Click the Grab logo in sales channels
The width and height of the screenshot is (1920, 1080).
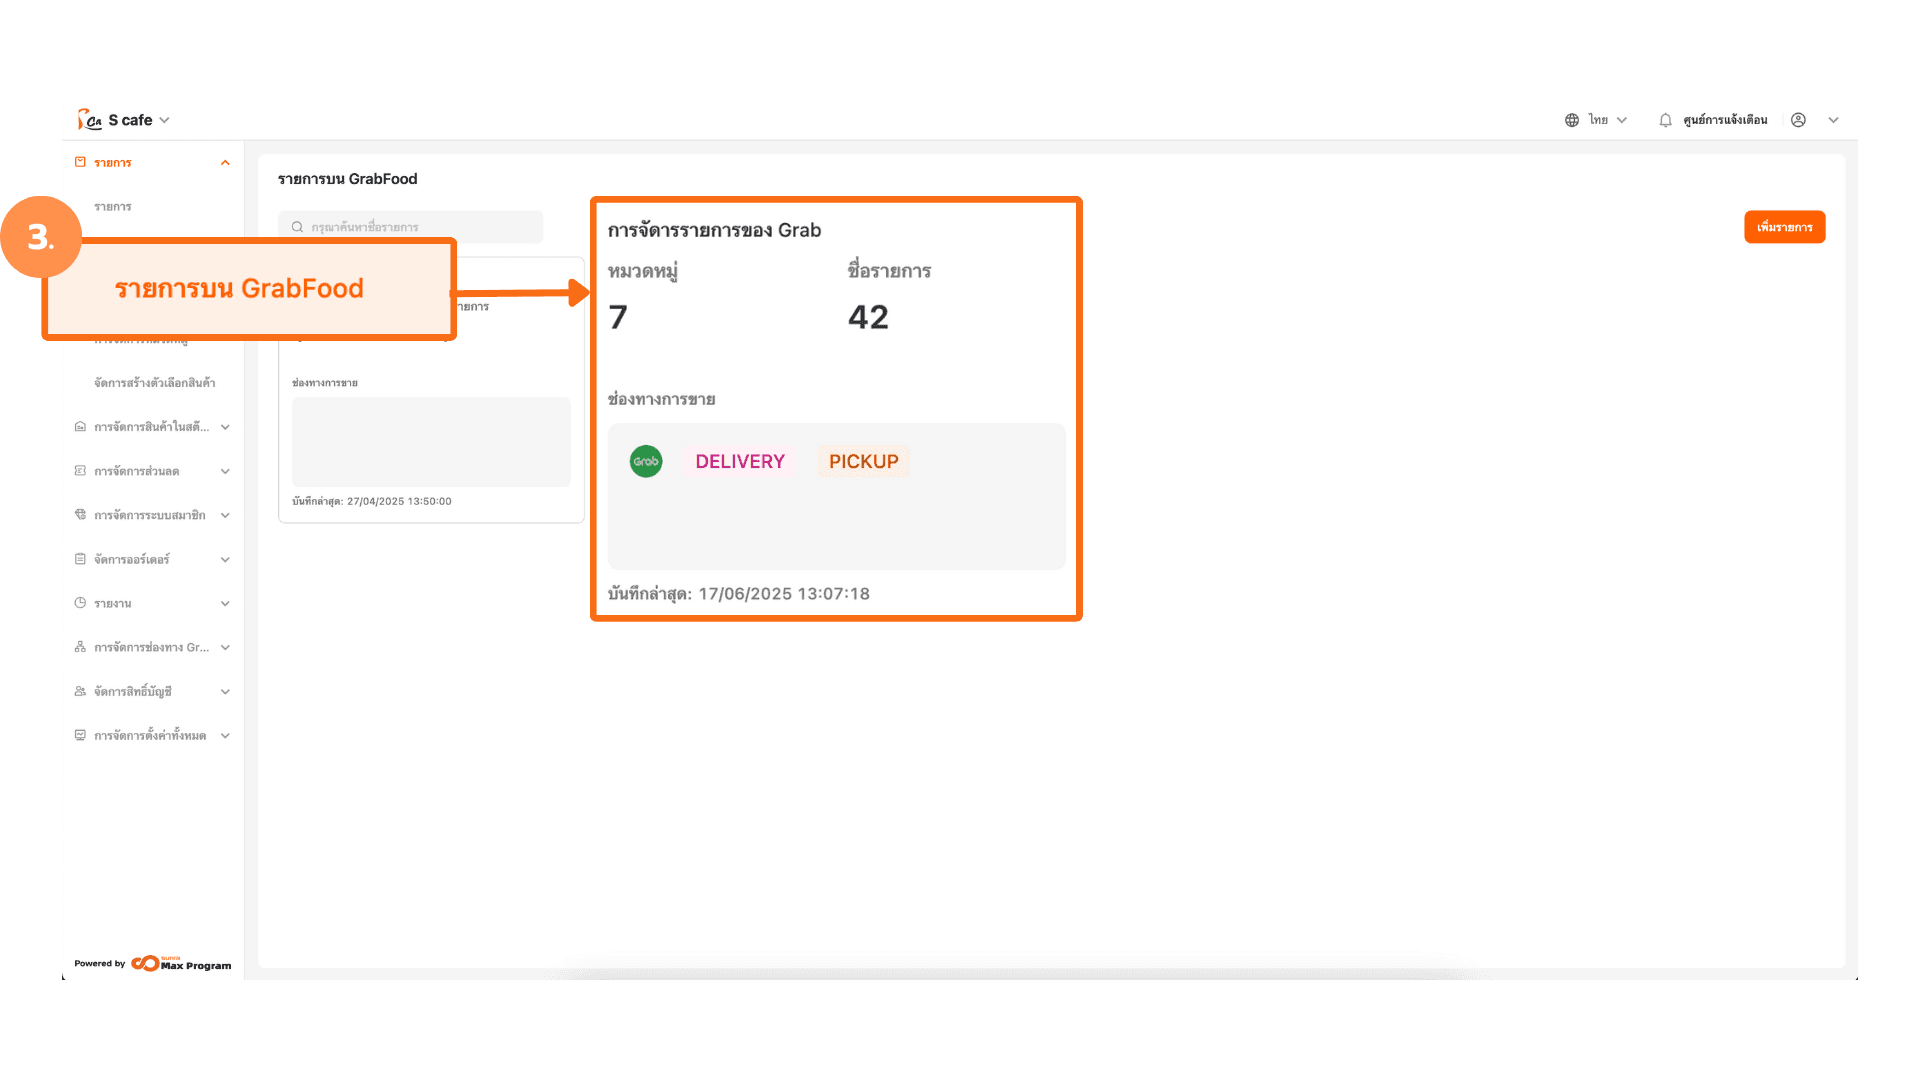[646, 461]
